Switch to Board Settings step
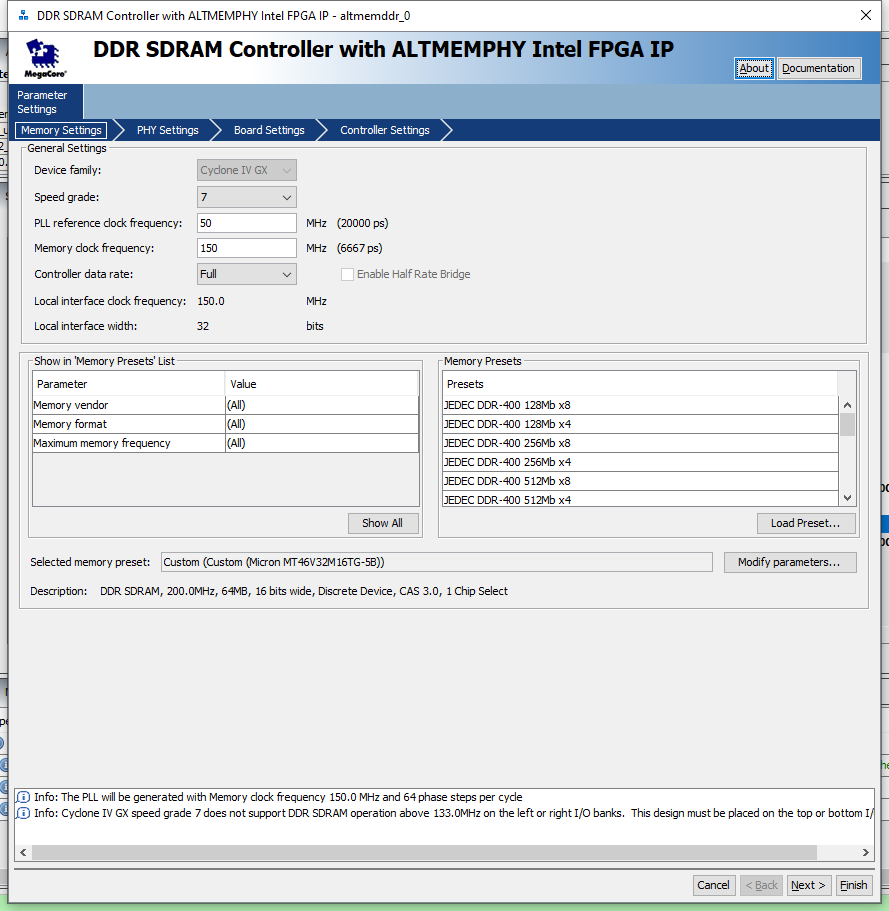 pyautogui.click(x=269, y=130)
